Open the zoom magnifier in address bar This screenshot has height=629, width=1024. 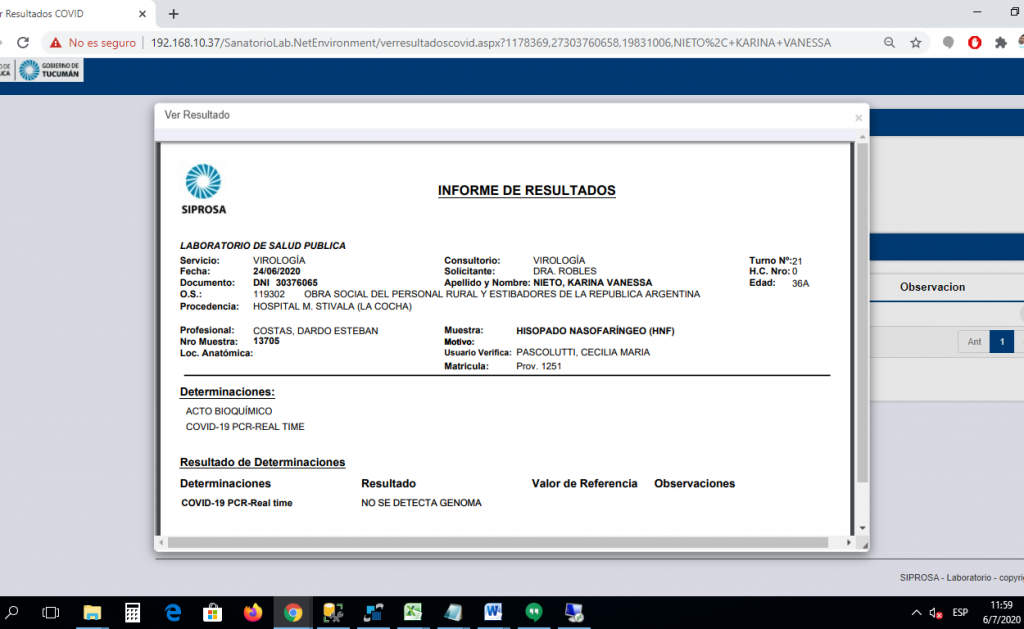point(889,43)
